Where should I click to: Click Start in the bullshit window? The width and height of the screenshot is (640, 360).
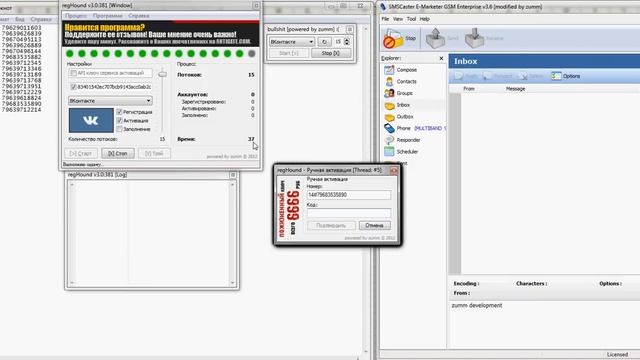(289, 53)
